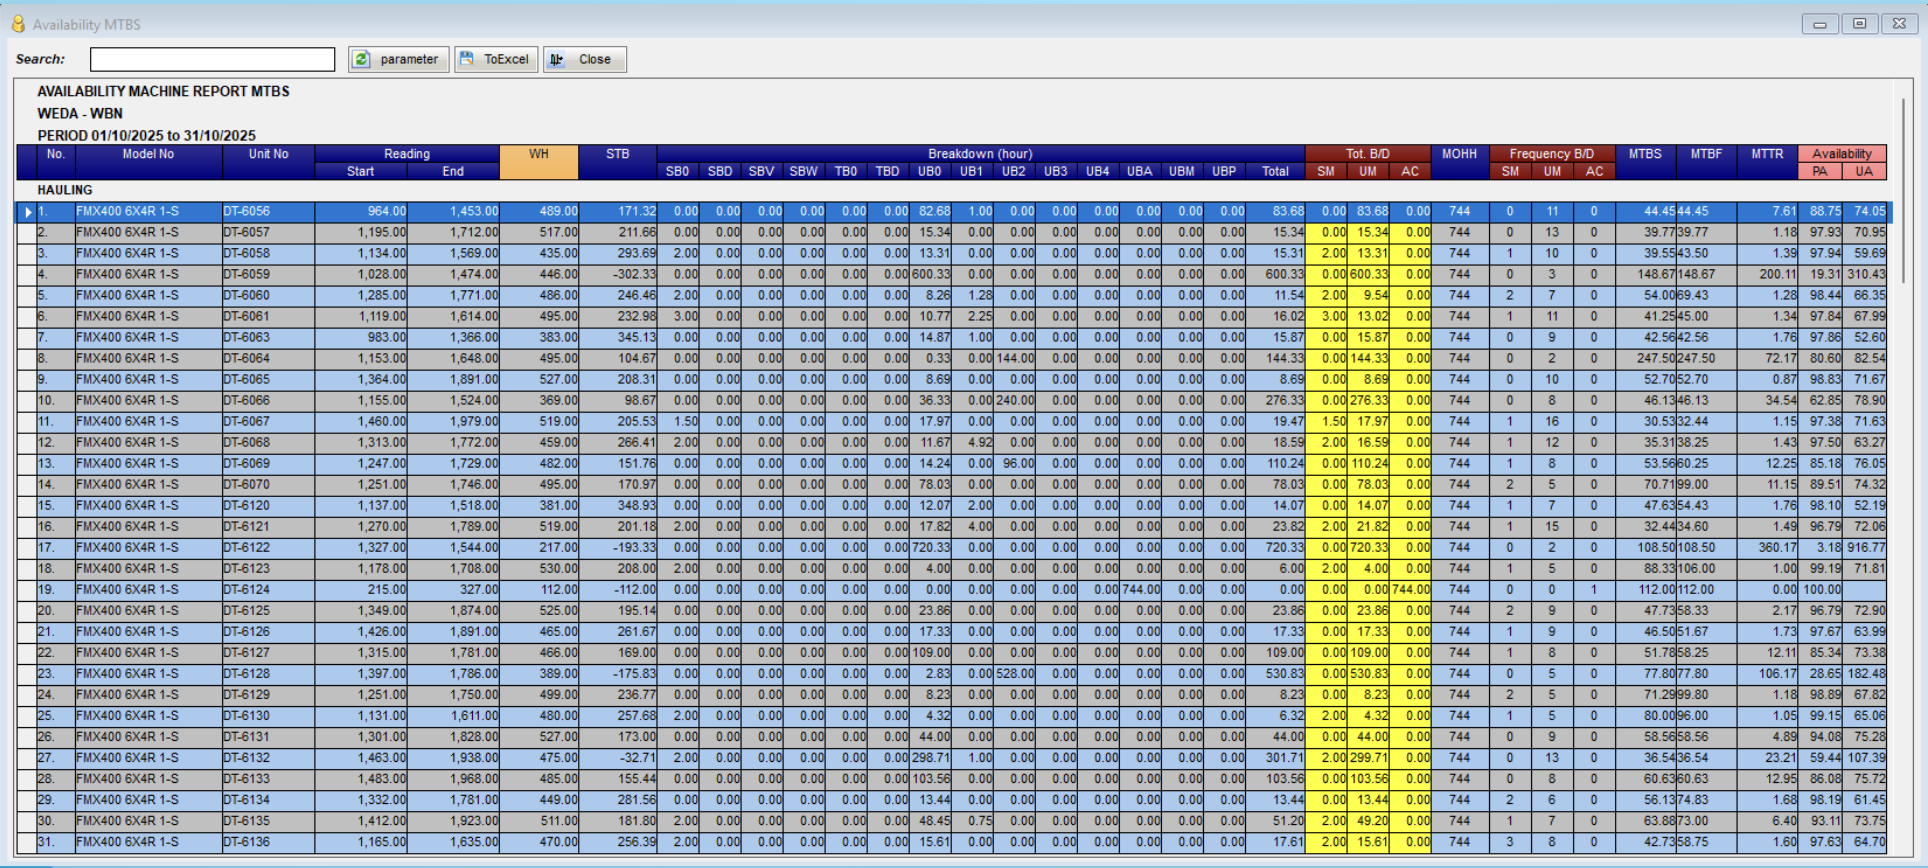Select unit cell DT-6136
Image resolution: width=1928 pixels, height=868 pixels.
click(x=268, y=841)
